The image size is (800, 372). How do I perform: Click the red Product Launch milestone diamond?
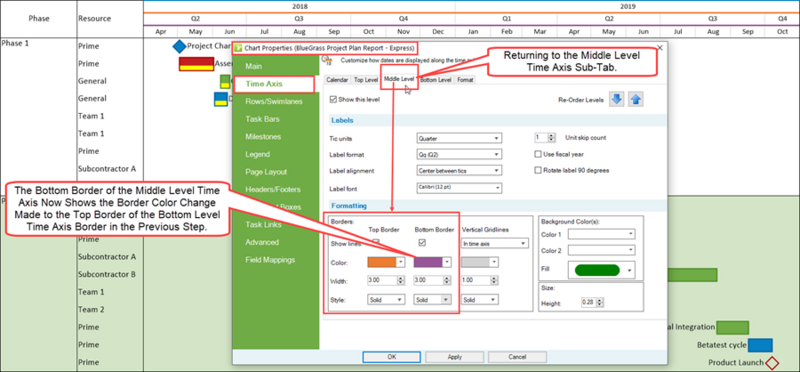click(772, 363)
